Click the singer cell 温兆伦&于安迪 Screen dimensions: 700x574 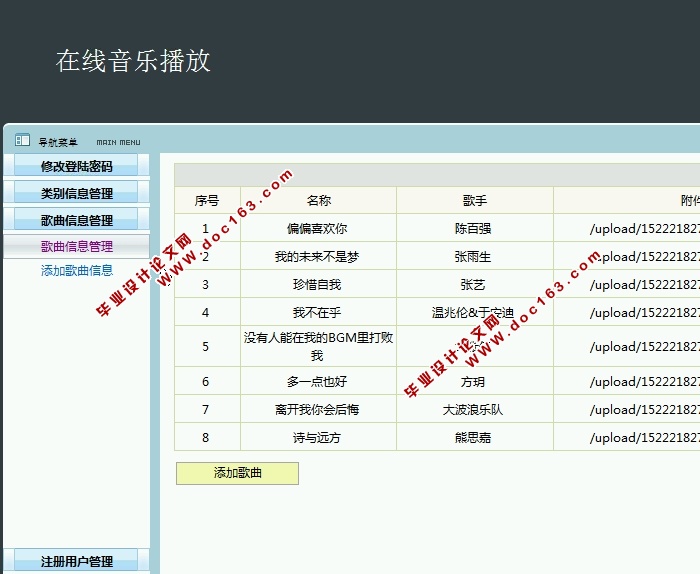coord(473,312)
